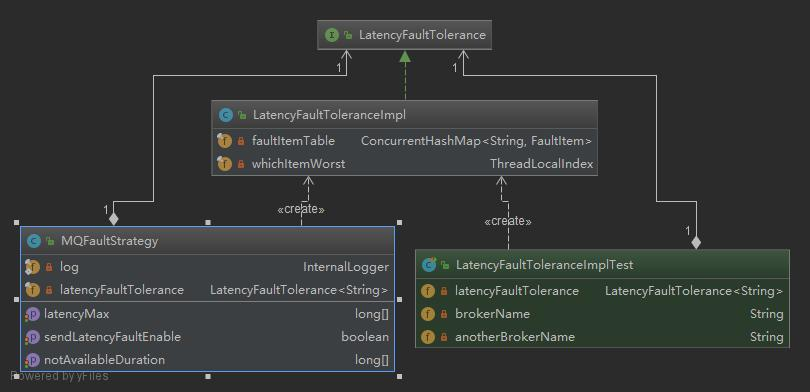Select the LatencyFaultTolerance interface title

(x=422, y=35)
